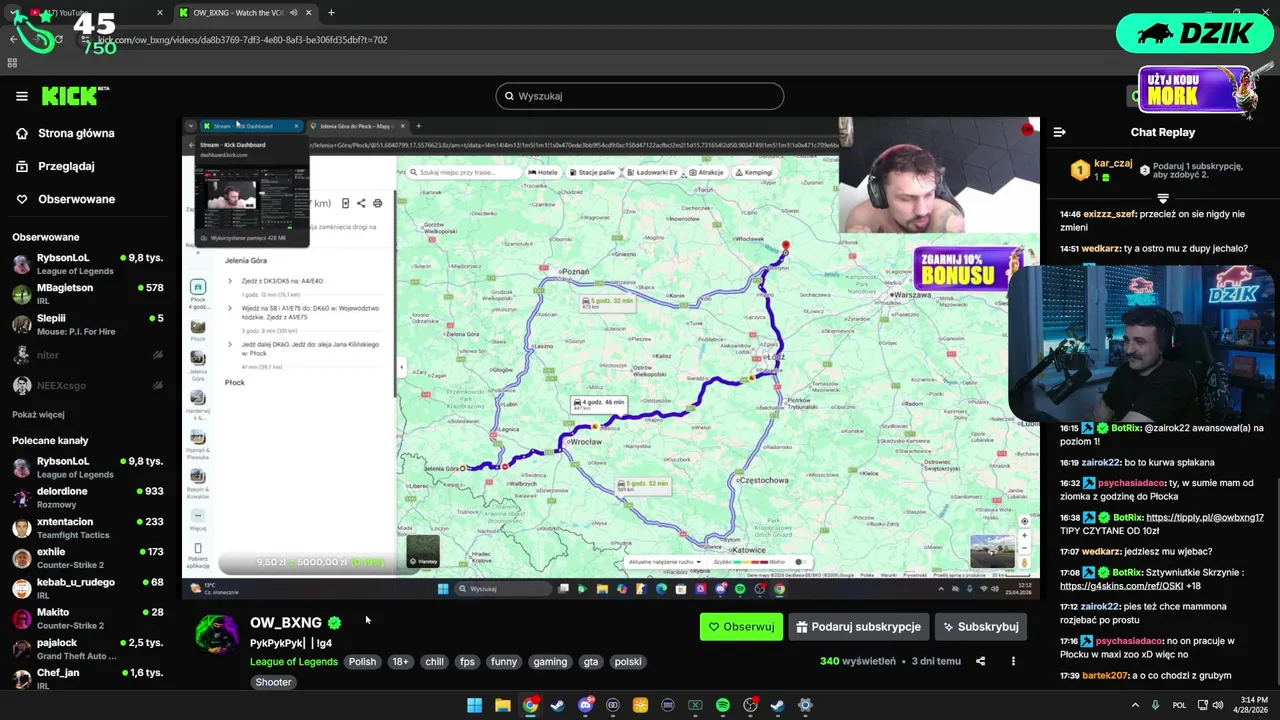
Task: Select the Shooter tag
Action: point(273,682)
